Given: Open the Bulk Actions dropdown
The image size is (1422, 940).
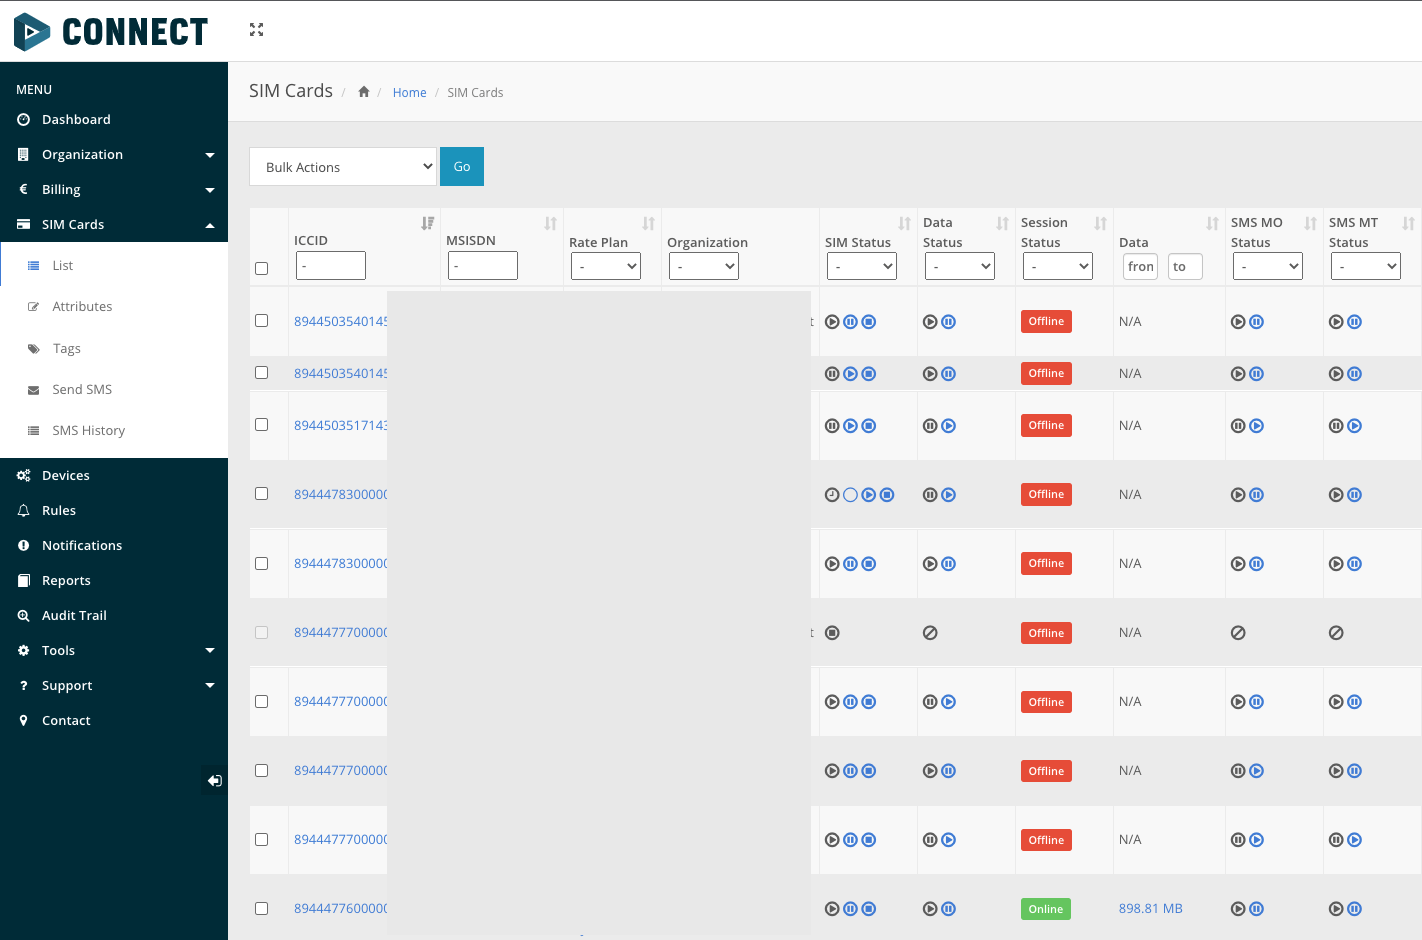Looking at the screenshot, I should tap(343, 167).
